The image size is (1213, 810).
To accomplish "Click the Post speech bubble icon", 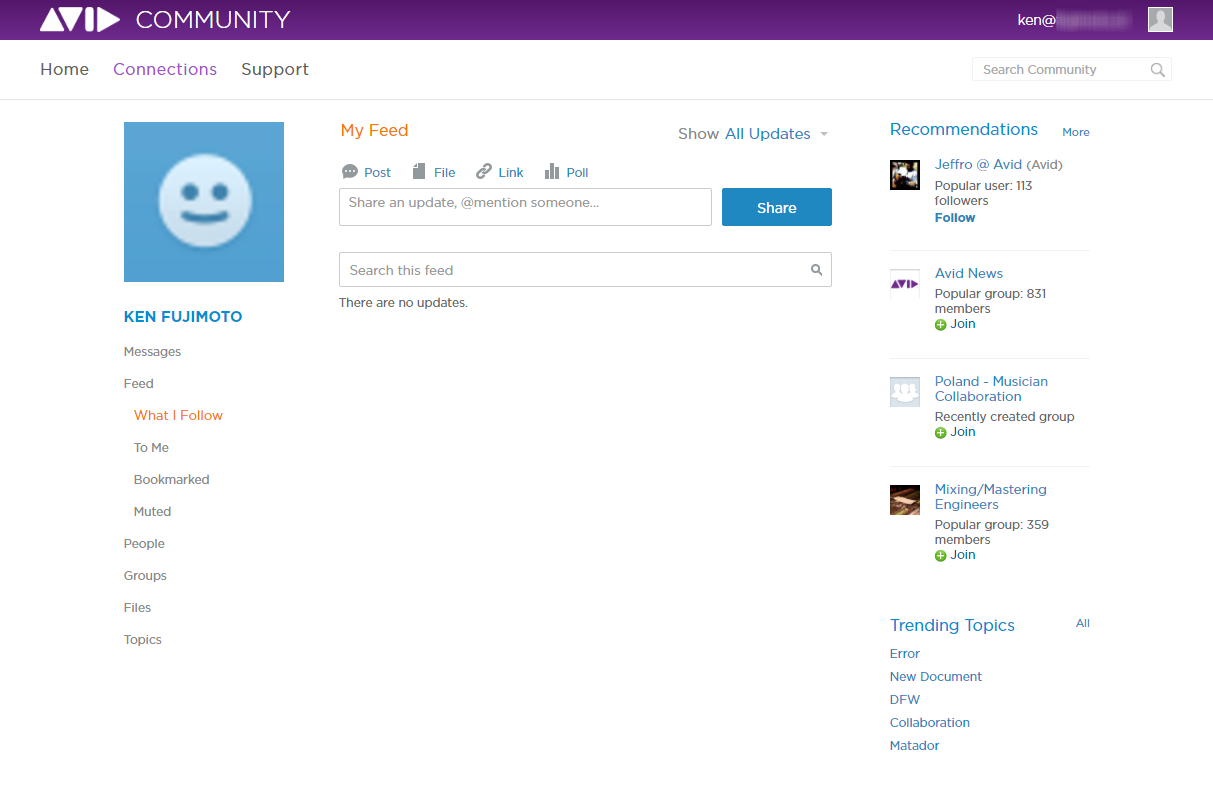I will pyautogui.click(x=350, y=172).
